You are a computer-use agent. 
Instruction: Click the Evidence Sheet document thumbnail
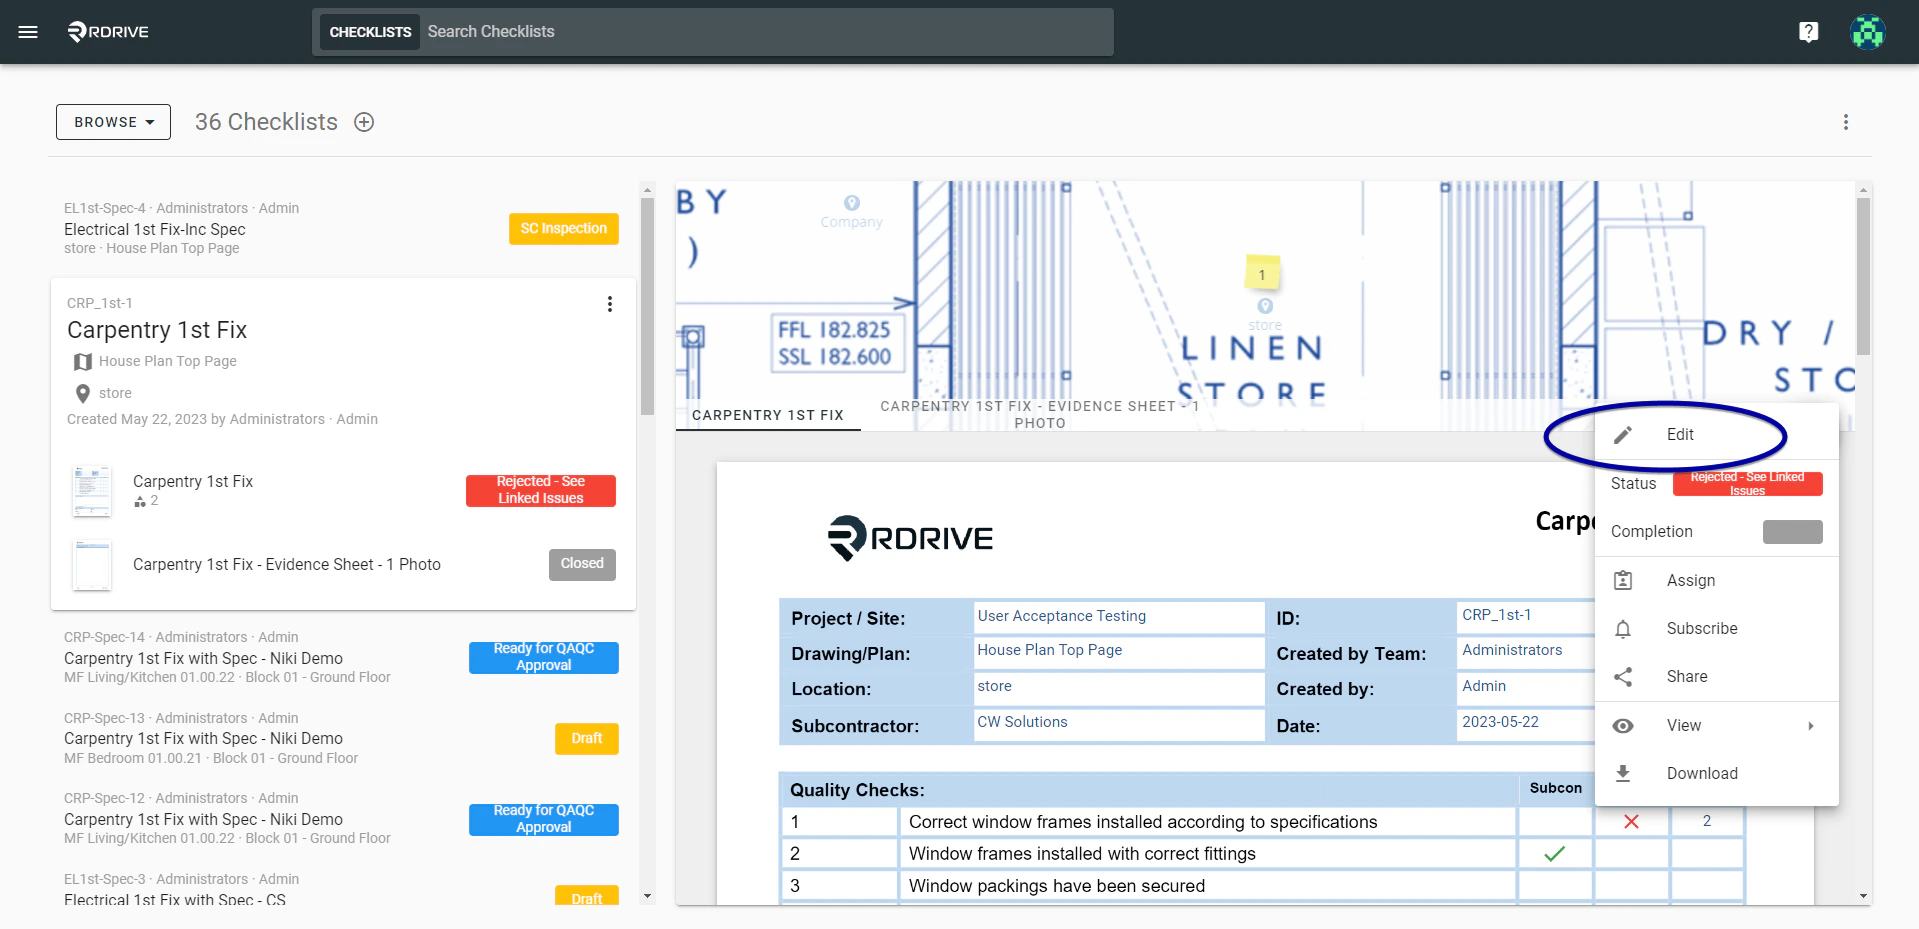pyautogui.click(x=92, y=565)
